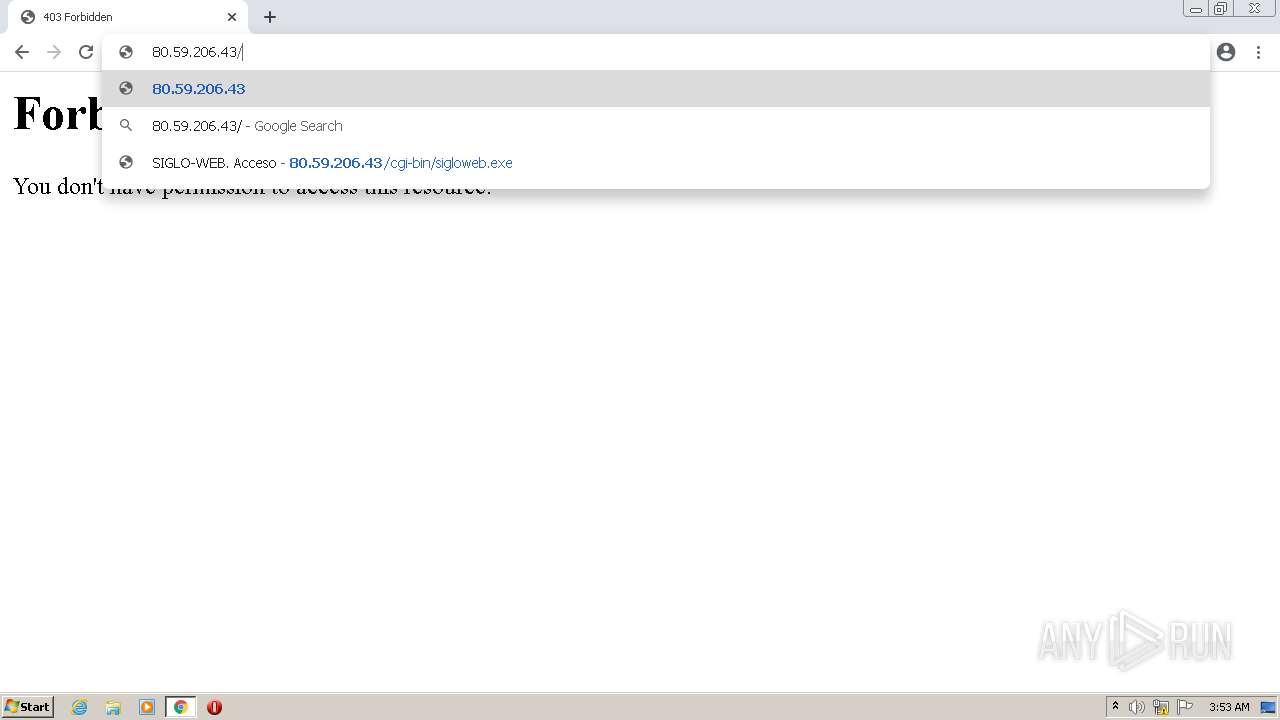Click the favicon on the 403 Forbidden tab
This screenshot has width=1280, height=720.
click(x=28, y=17)
